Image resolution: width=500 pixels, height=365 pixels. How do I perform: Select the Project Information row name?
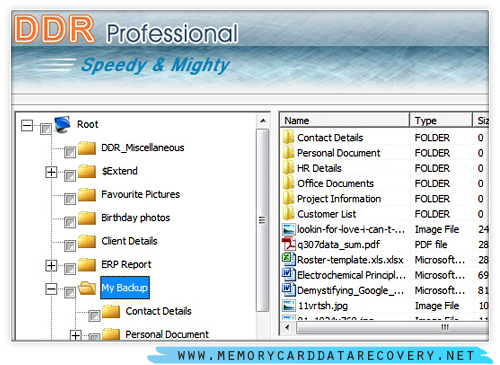[x=339, y=199]
